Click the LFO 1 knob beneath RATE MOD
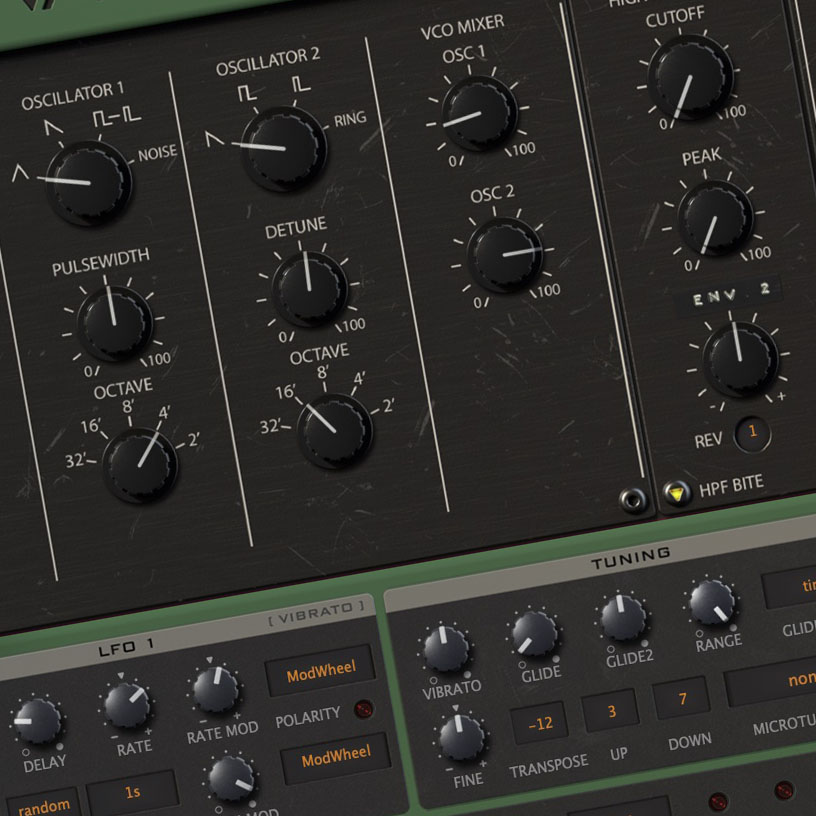The height and width of the screenshot is (816, 816). click(x=231, y=780)
